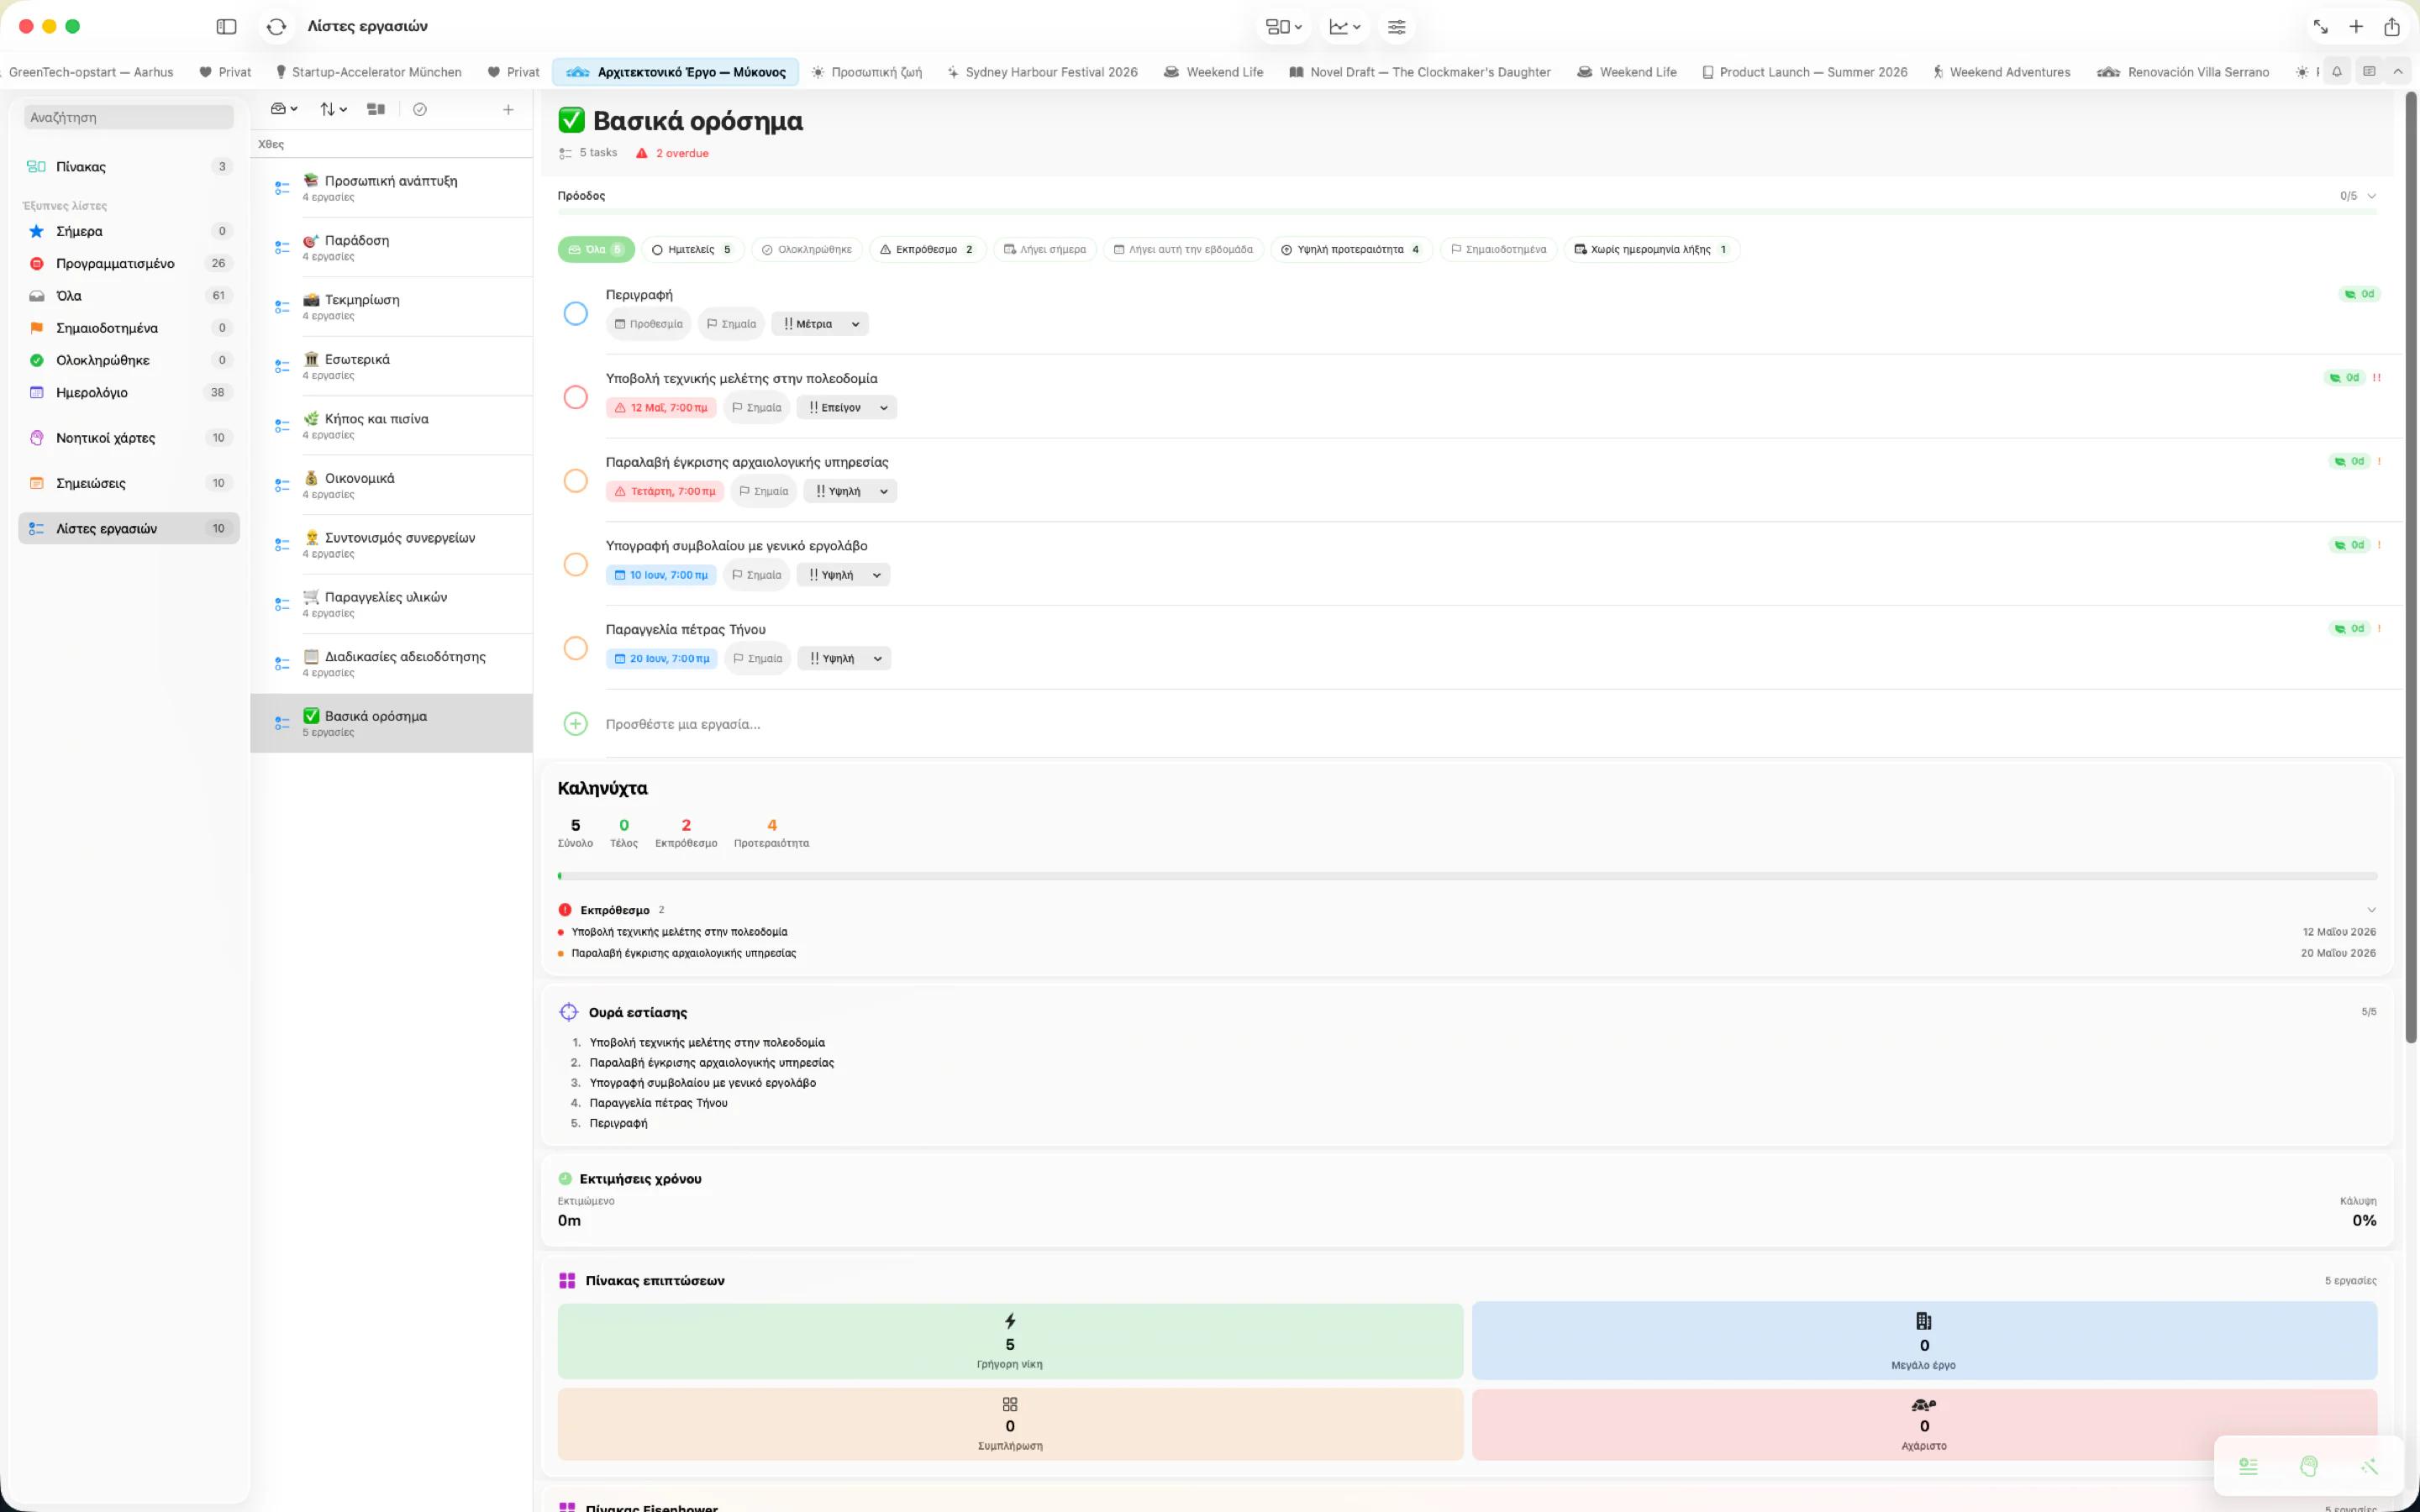Complete task Παραλαβή έγκρισης αρχαιολογικής υπηρεσίας
The width and height of the screenshot is (2420, 1512).
(x=575, y=481)
